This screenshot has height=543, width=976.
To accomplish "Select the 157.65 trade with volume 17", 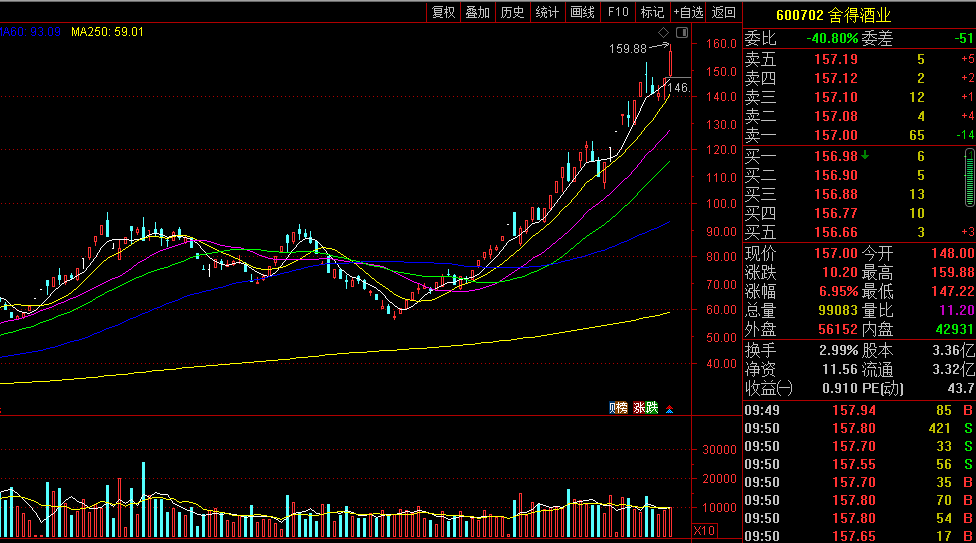I will (x=859, y=536).
